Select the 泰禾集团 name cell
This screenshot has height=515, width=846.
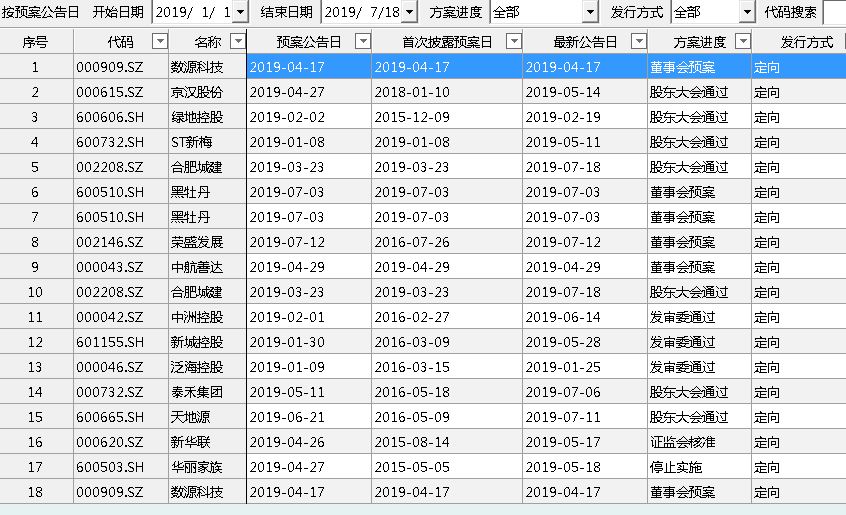(208, 392)
